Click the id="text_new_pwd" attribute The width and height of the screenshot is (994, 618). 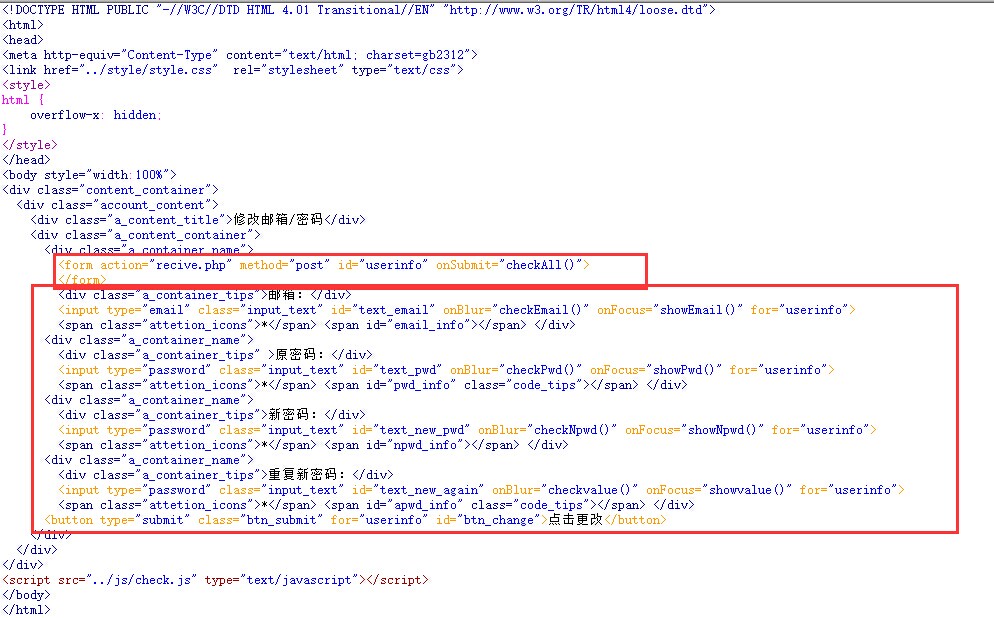[411, 430]
